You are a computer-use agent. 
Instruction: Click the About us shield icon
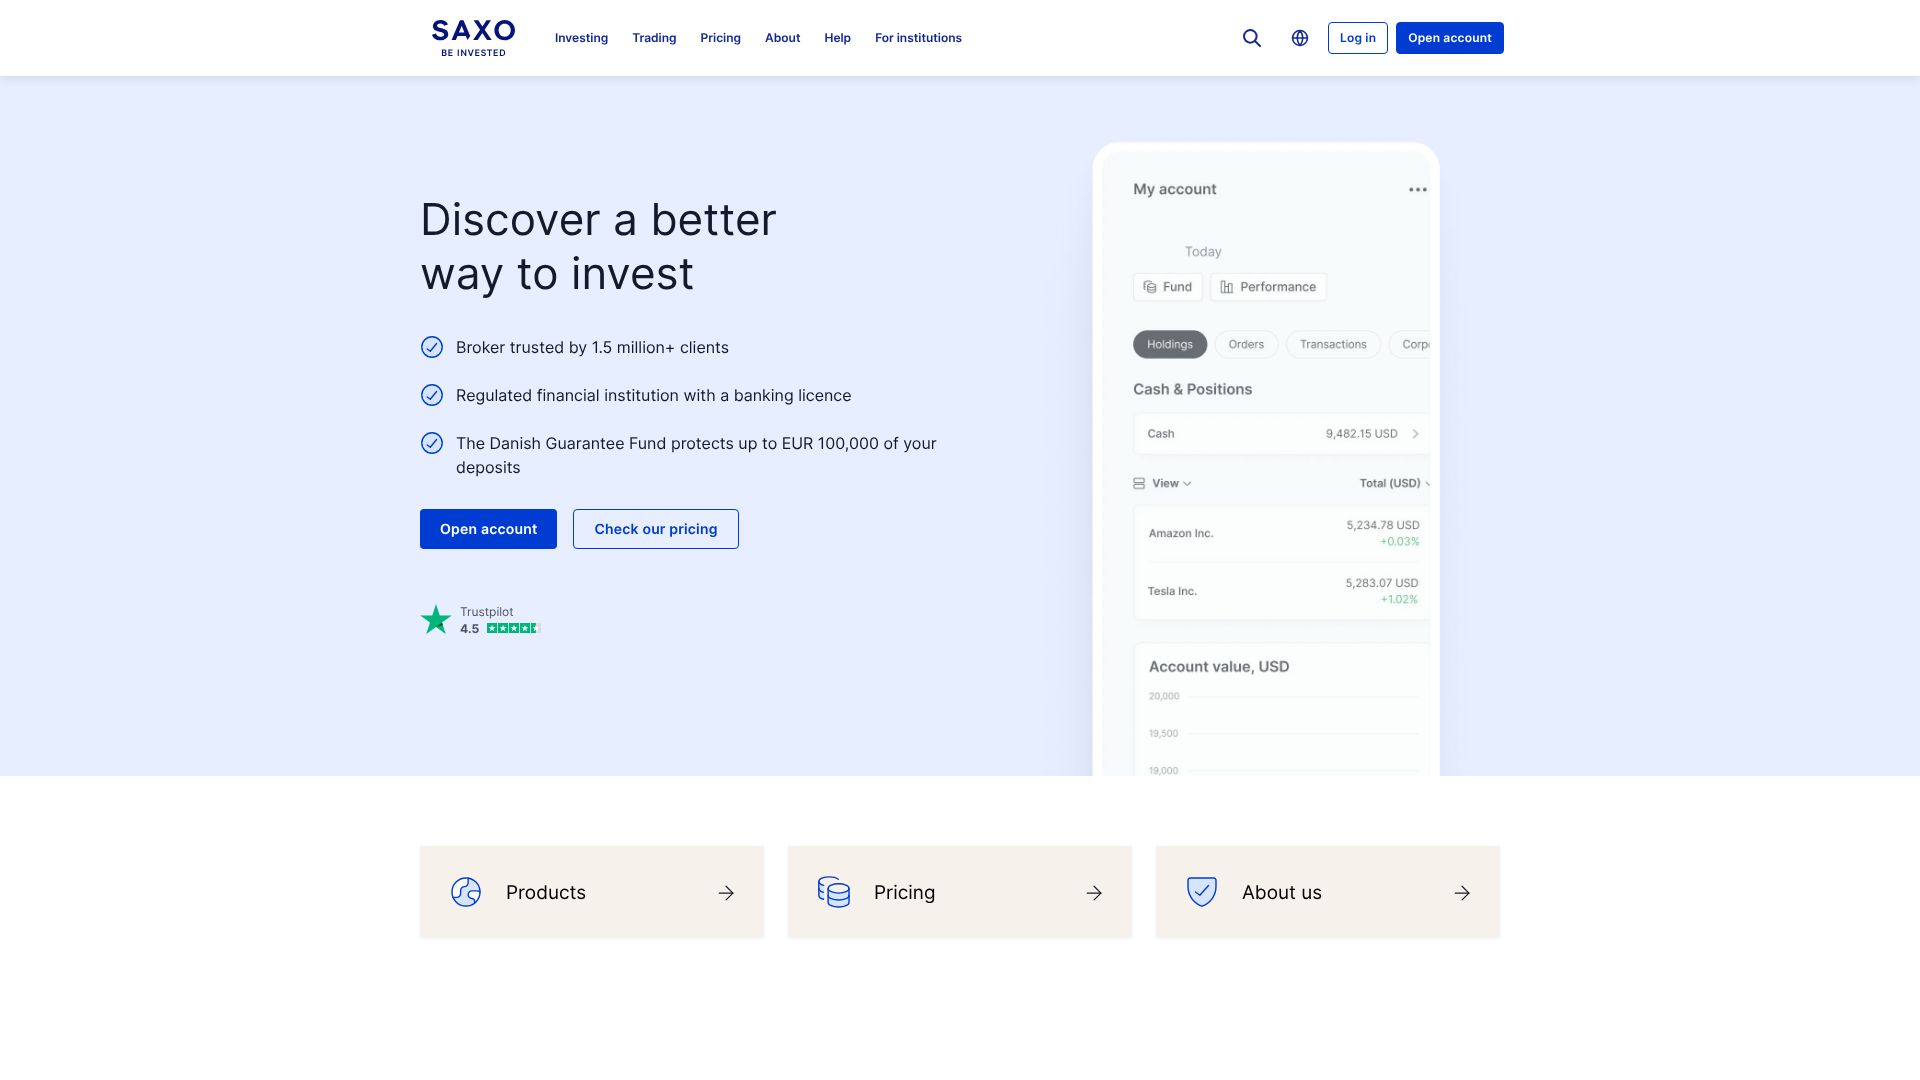tap(1201, 892)
